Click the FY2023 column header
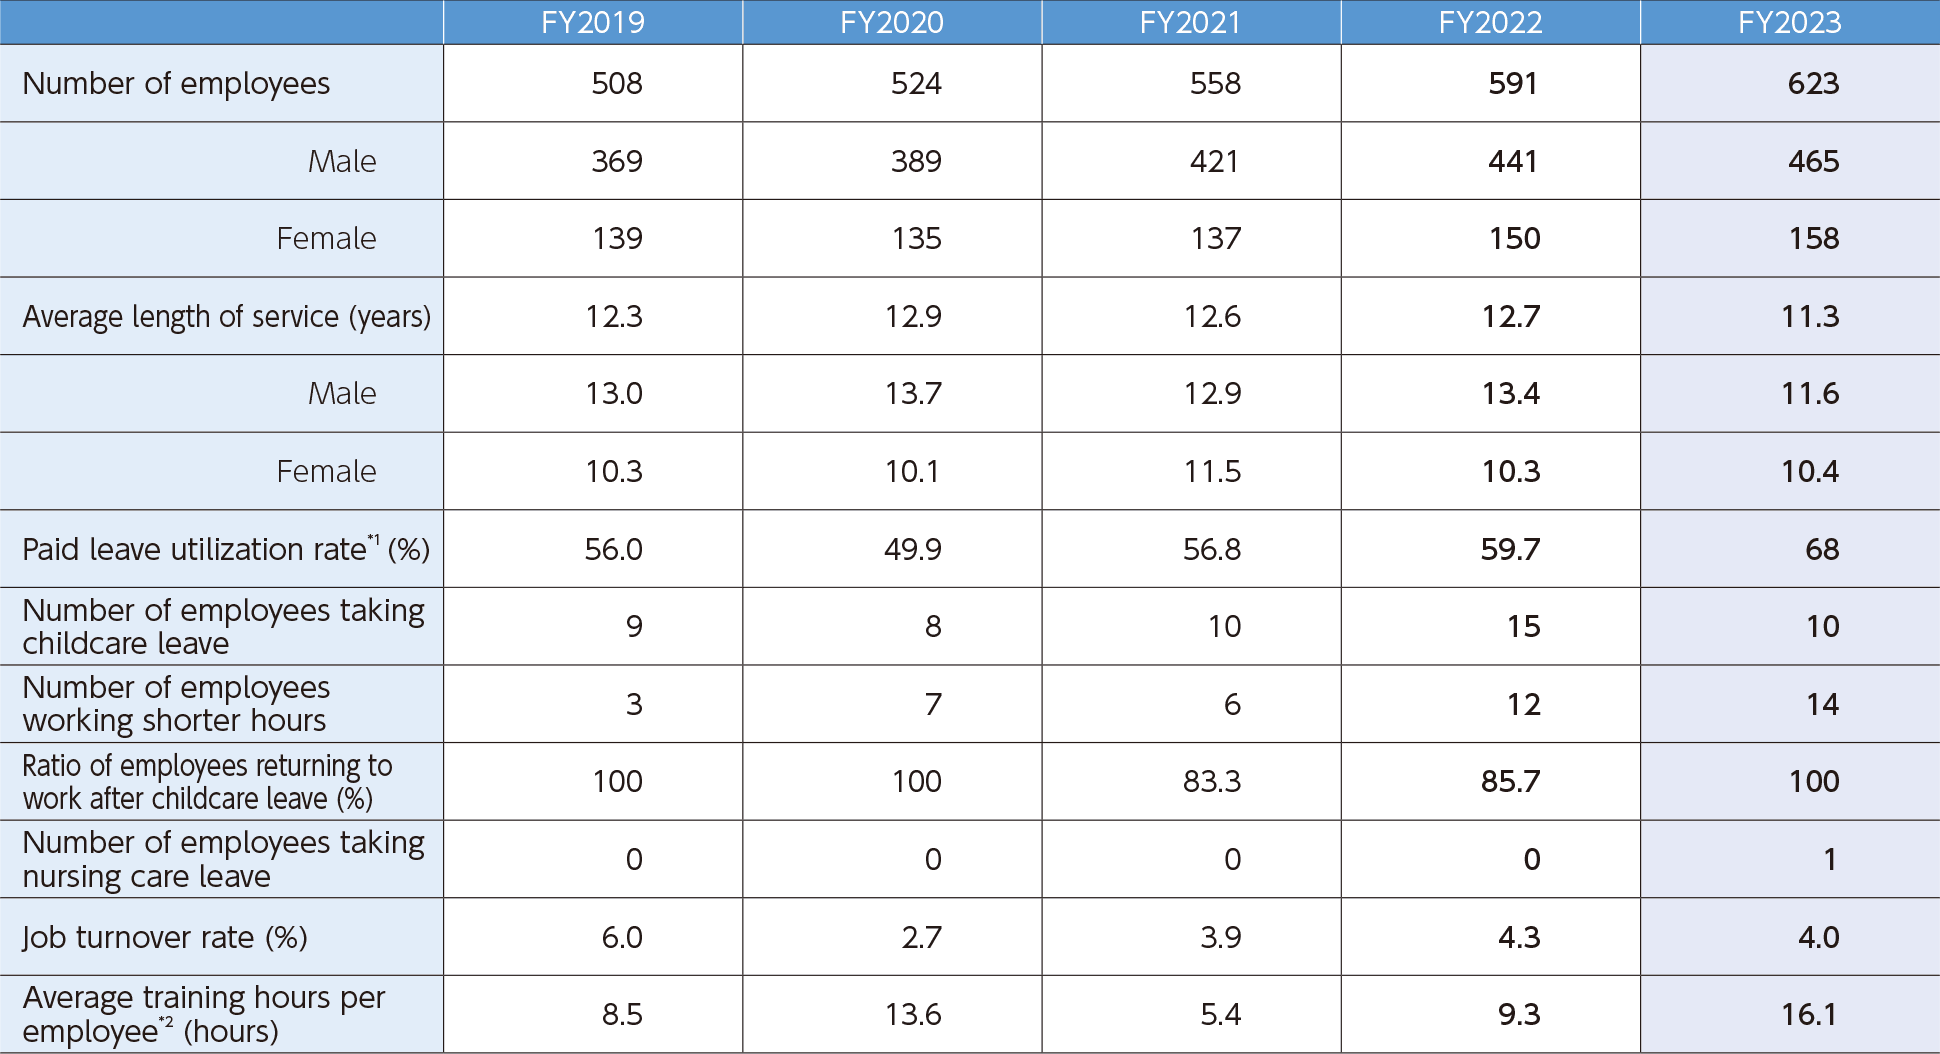 1789,22
